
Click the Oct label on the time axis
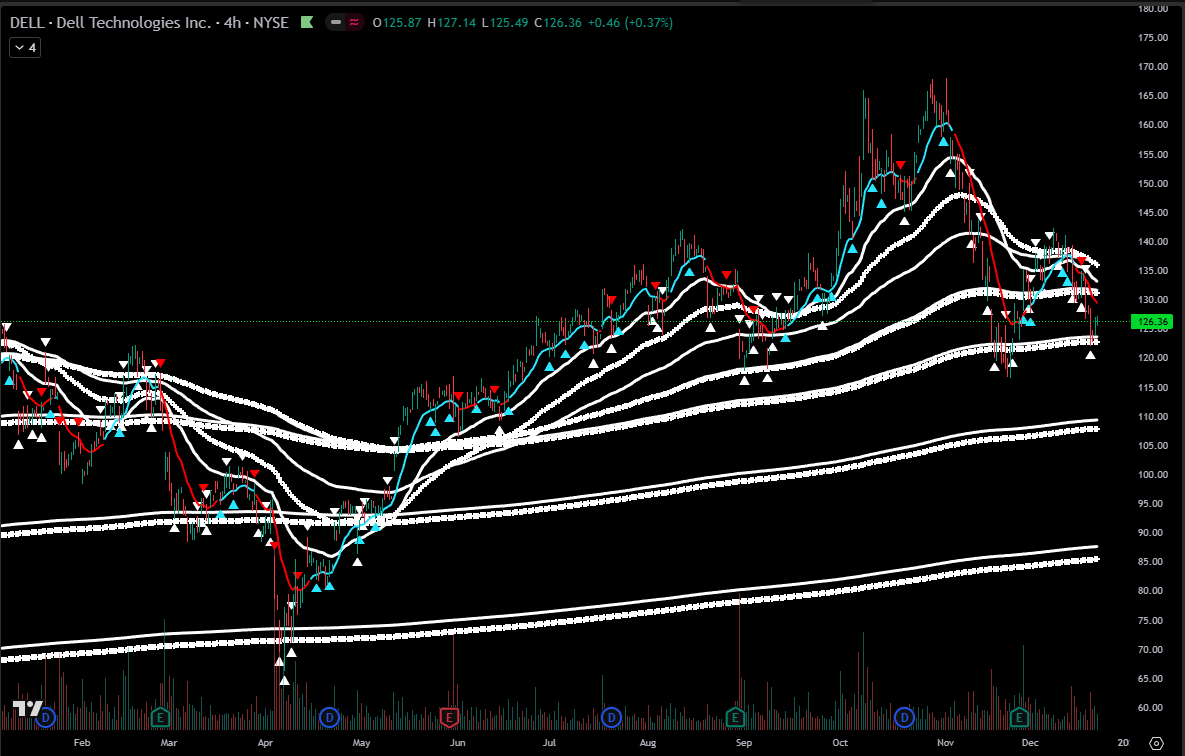point(840,742)
